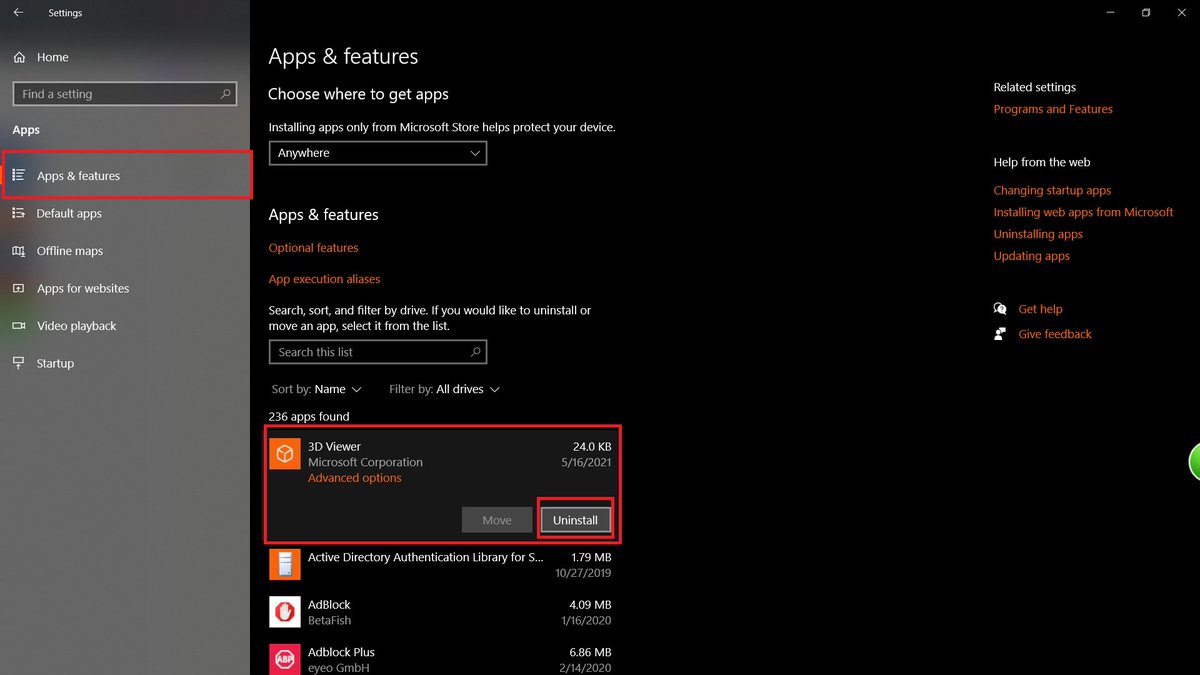Open the App execution aliases link
This screenshot has width=1200, height=675.
coord(324,279)
